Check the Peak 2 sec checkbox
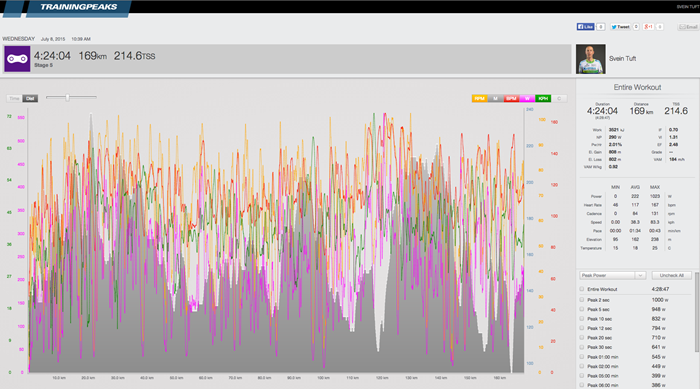 pos(582,300)
